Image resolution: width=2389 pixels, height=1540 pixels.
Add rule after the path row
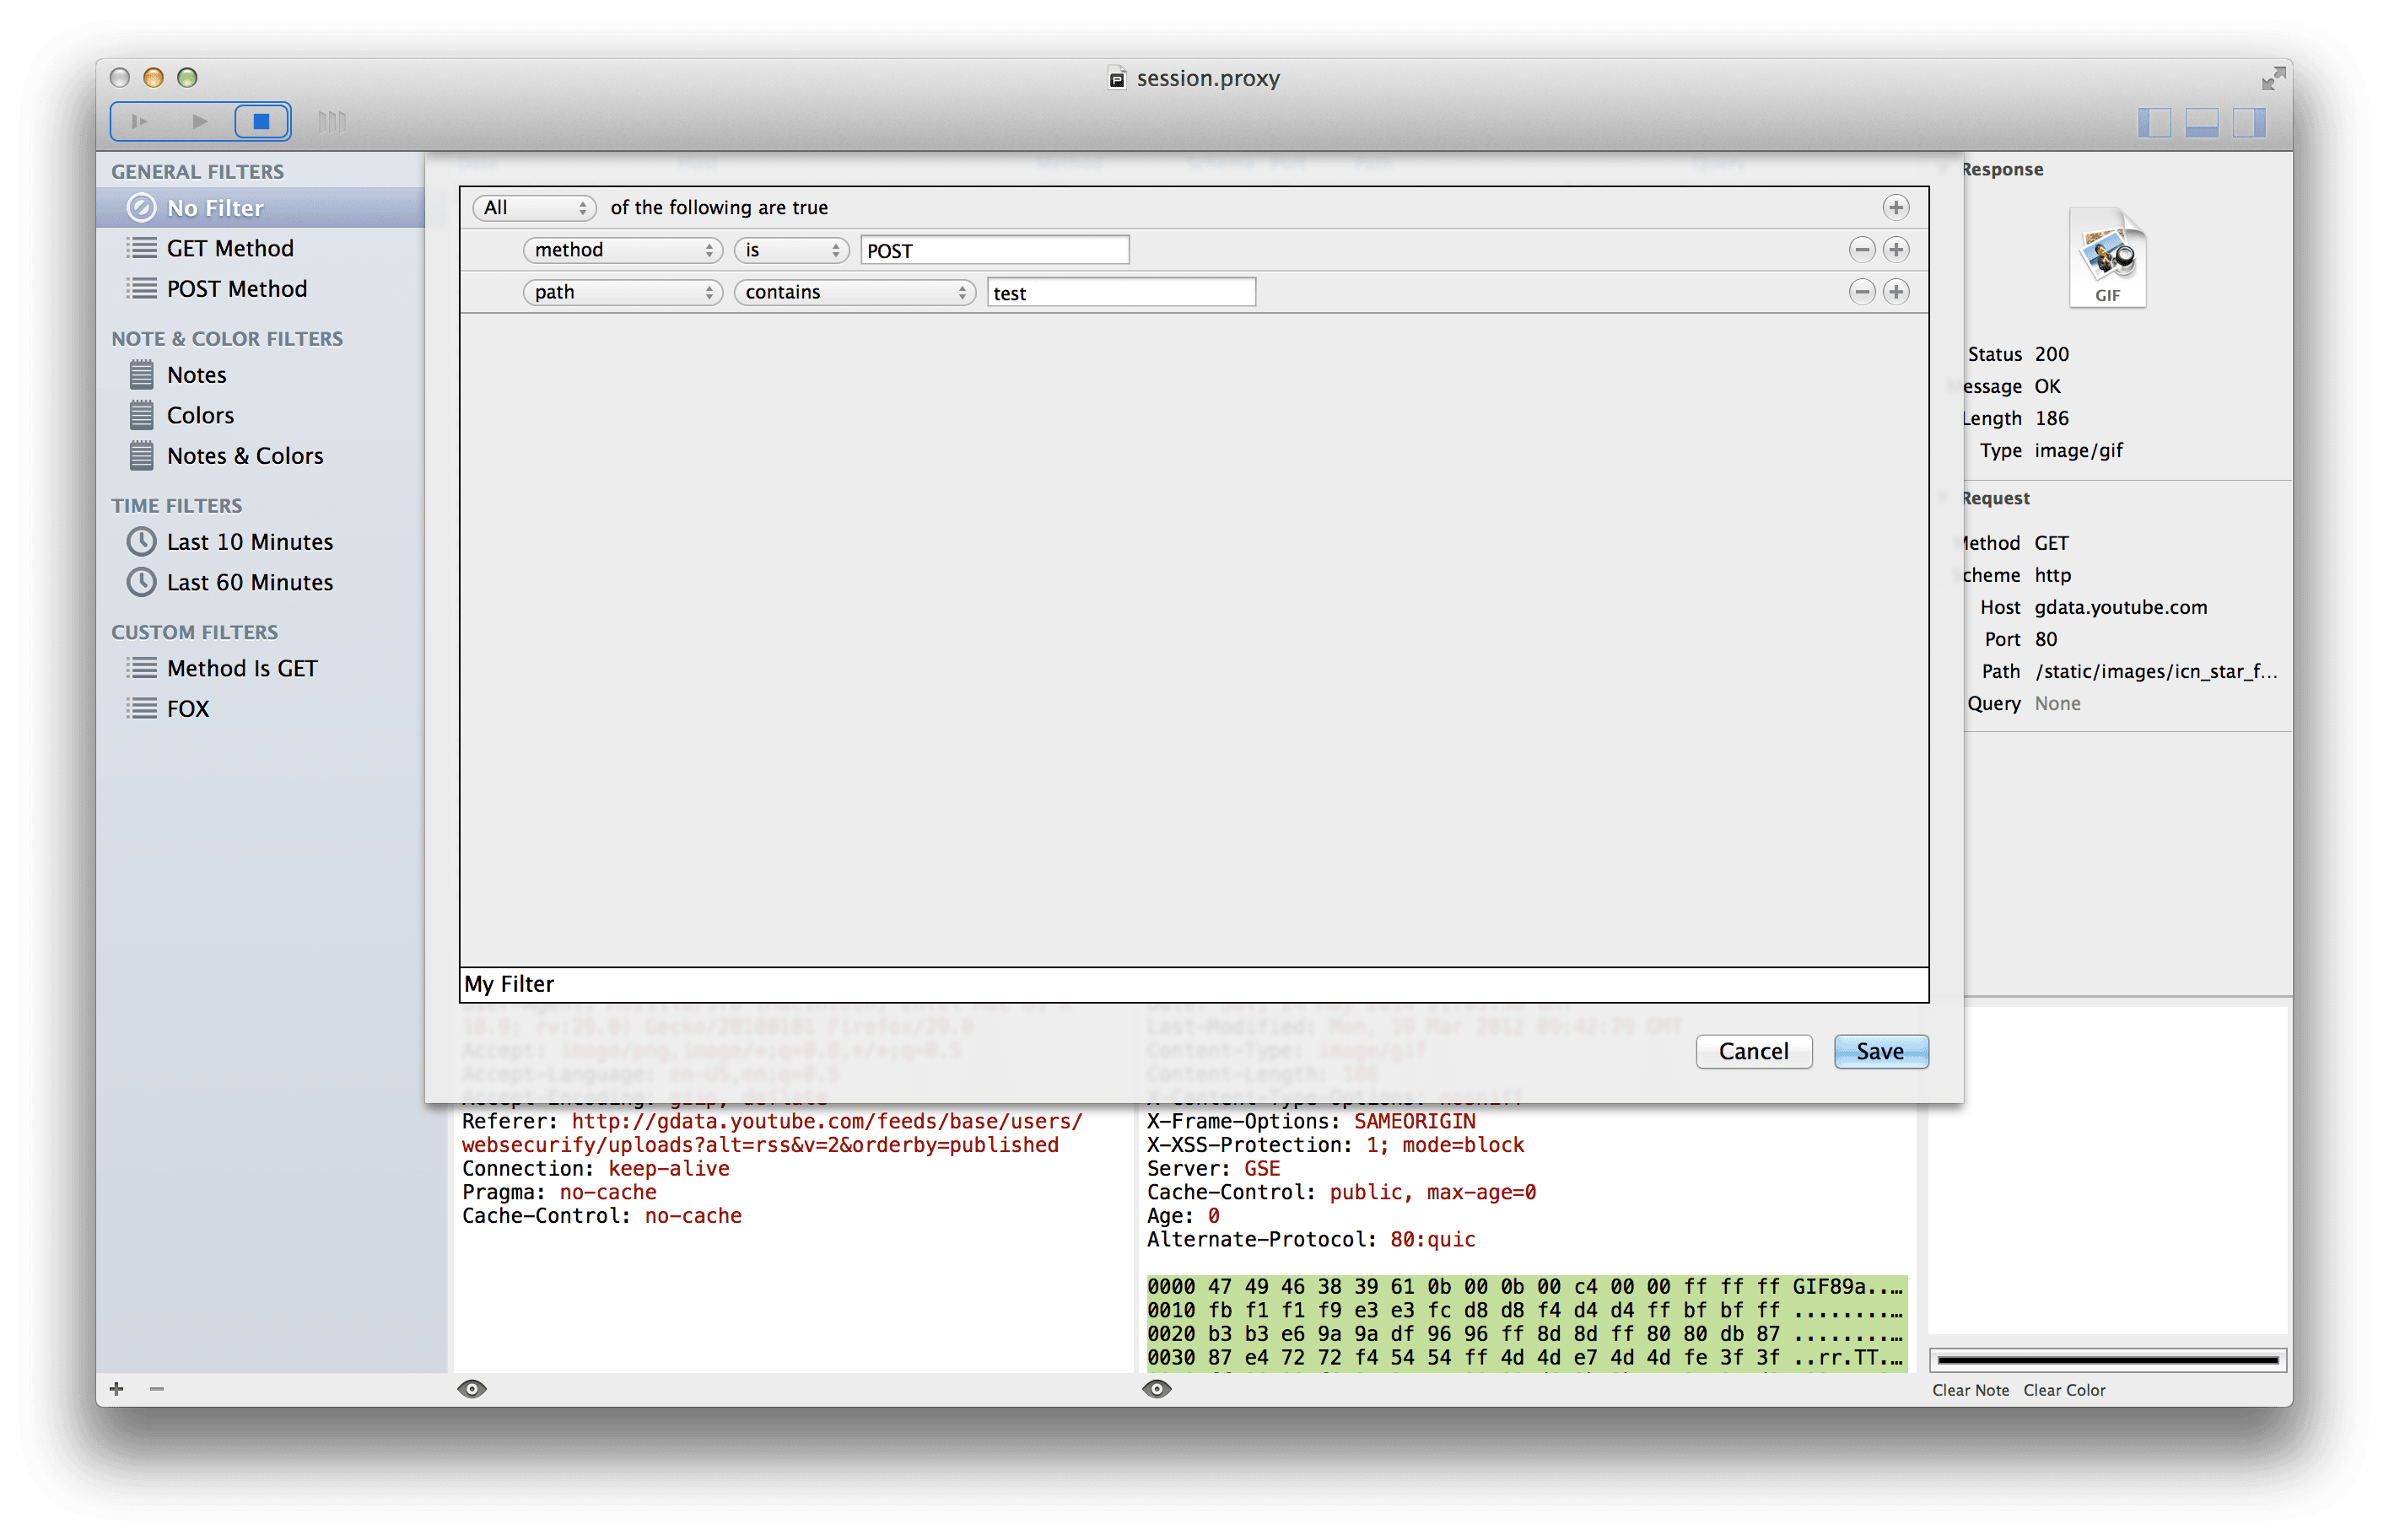pyautogui.click(x=1895, y=292)
